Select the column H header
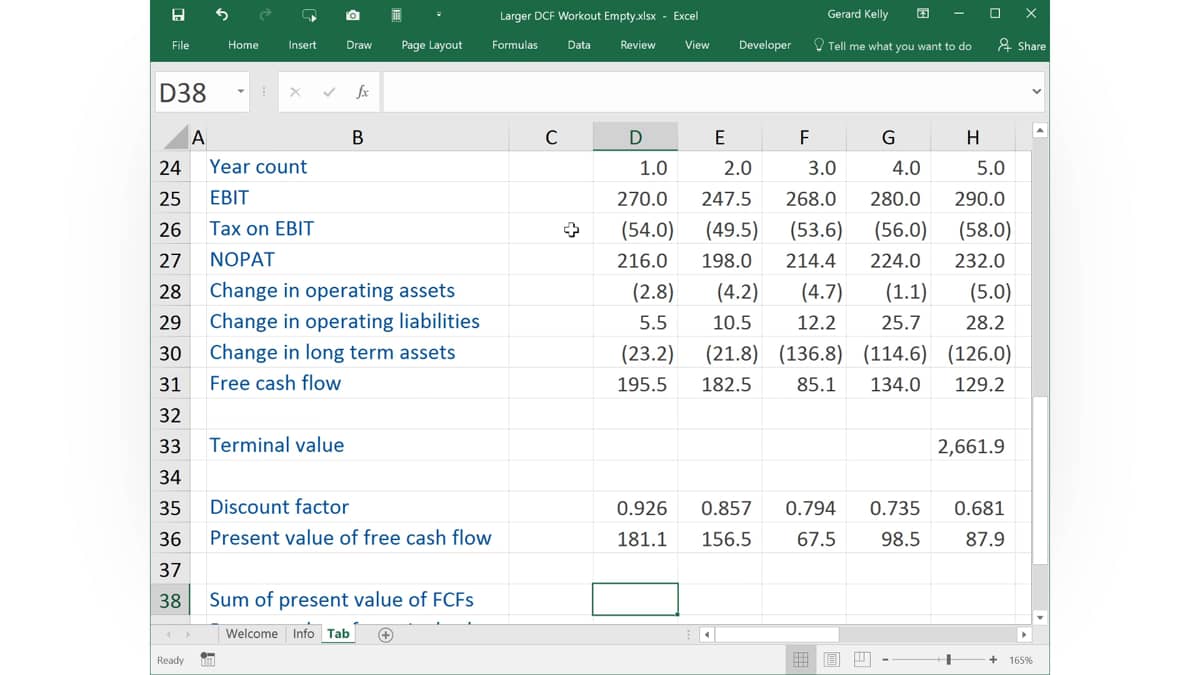Screen dimensions: 1200x675 pyautogui.click(x=972, y=138)
